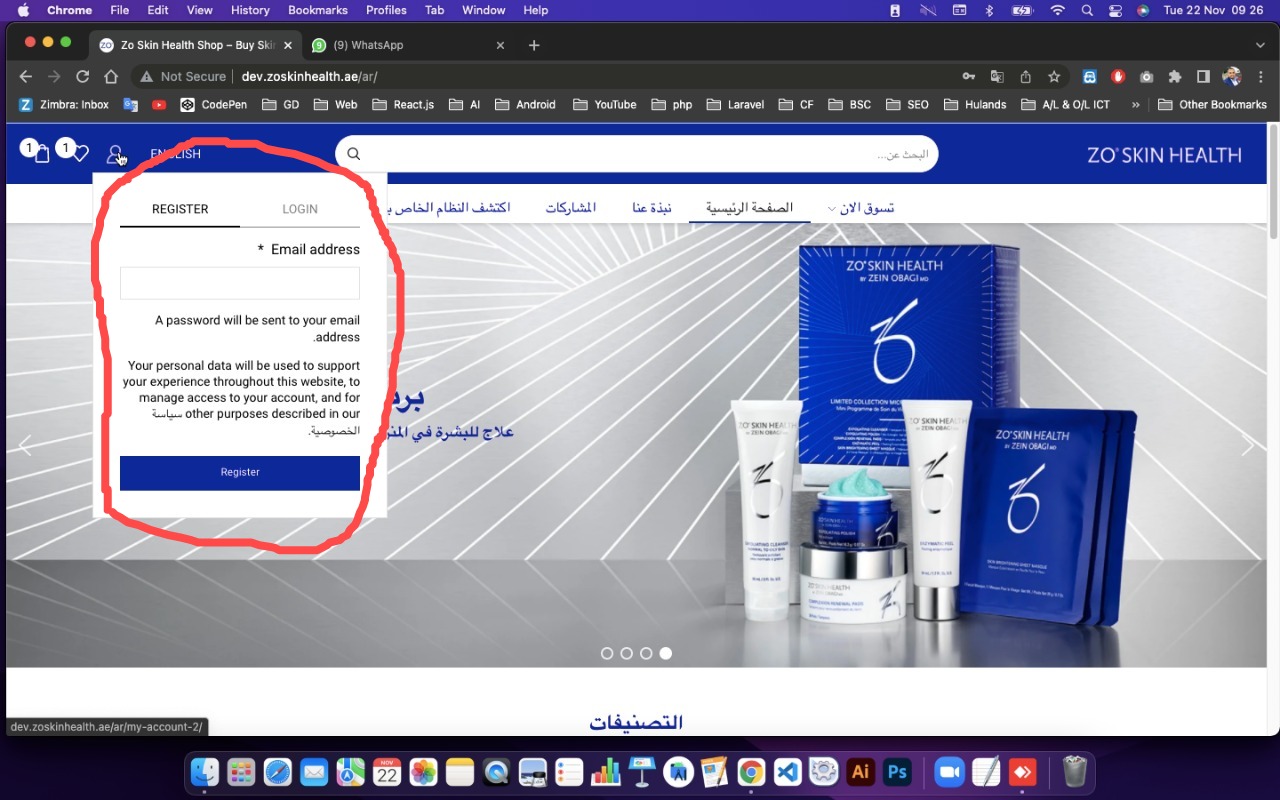Open the Profiles menu in menu bar
Image resolution: width=1280 pixels, height=800 pixels.
point(386,10)
